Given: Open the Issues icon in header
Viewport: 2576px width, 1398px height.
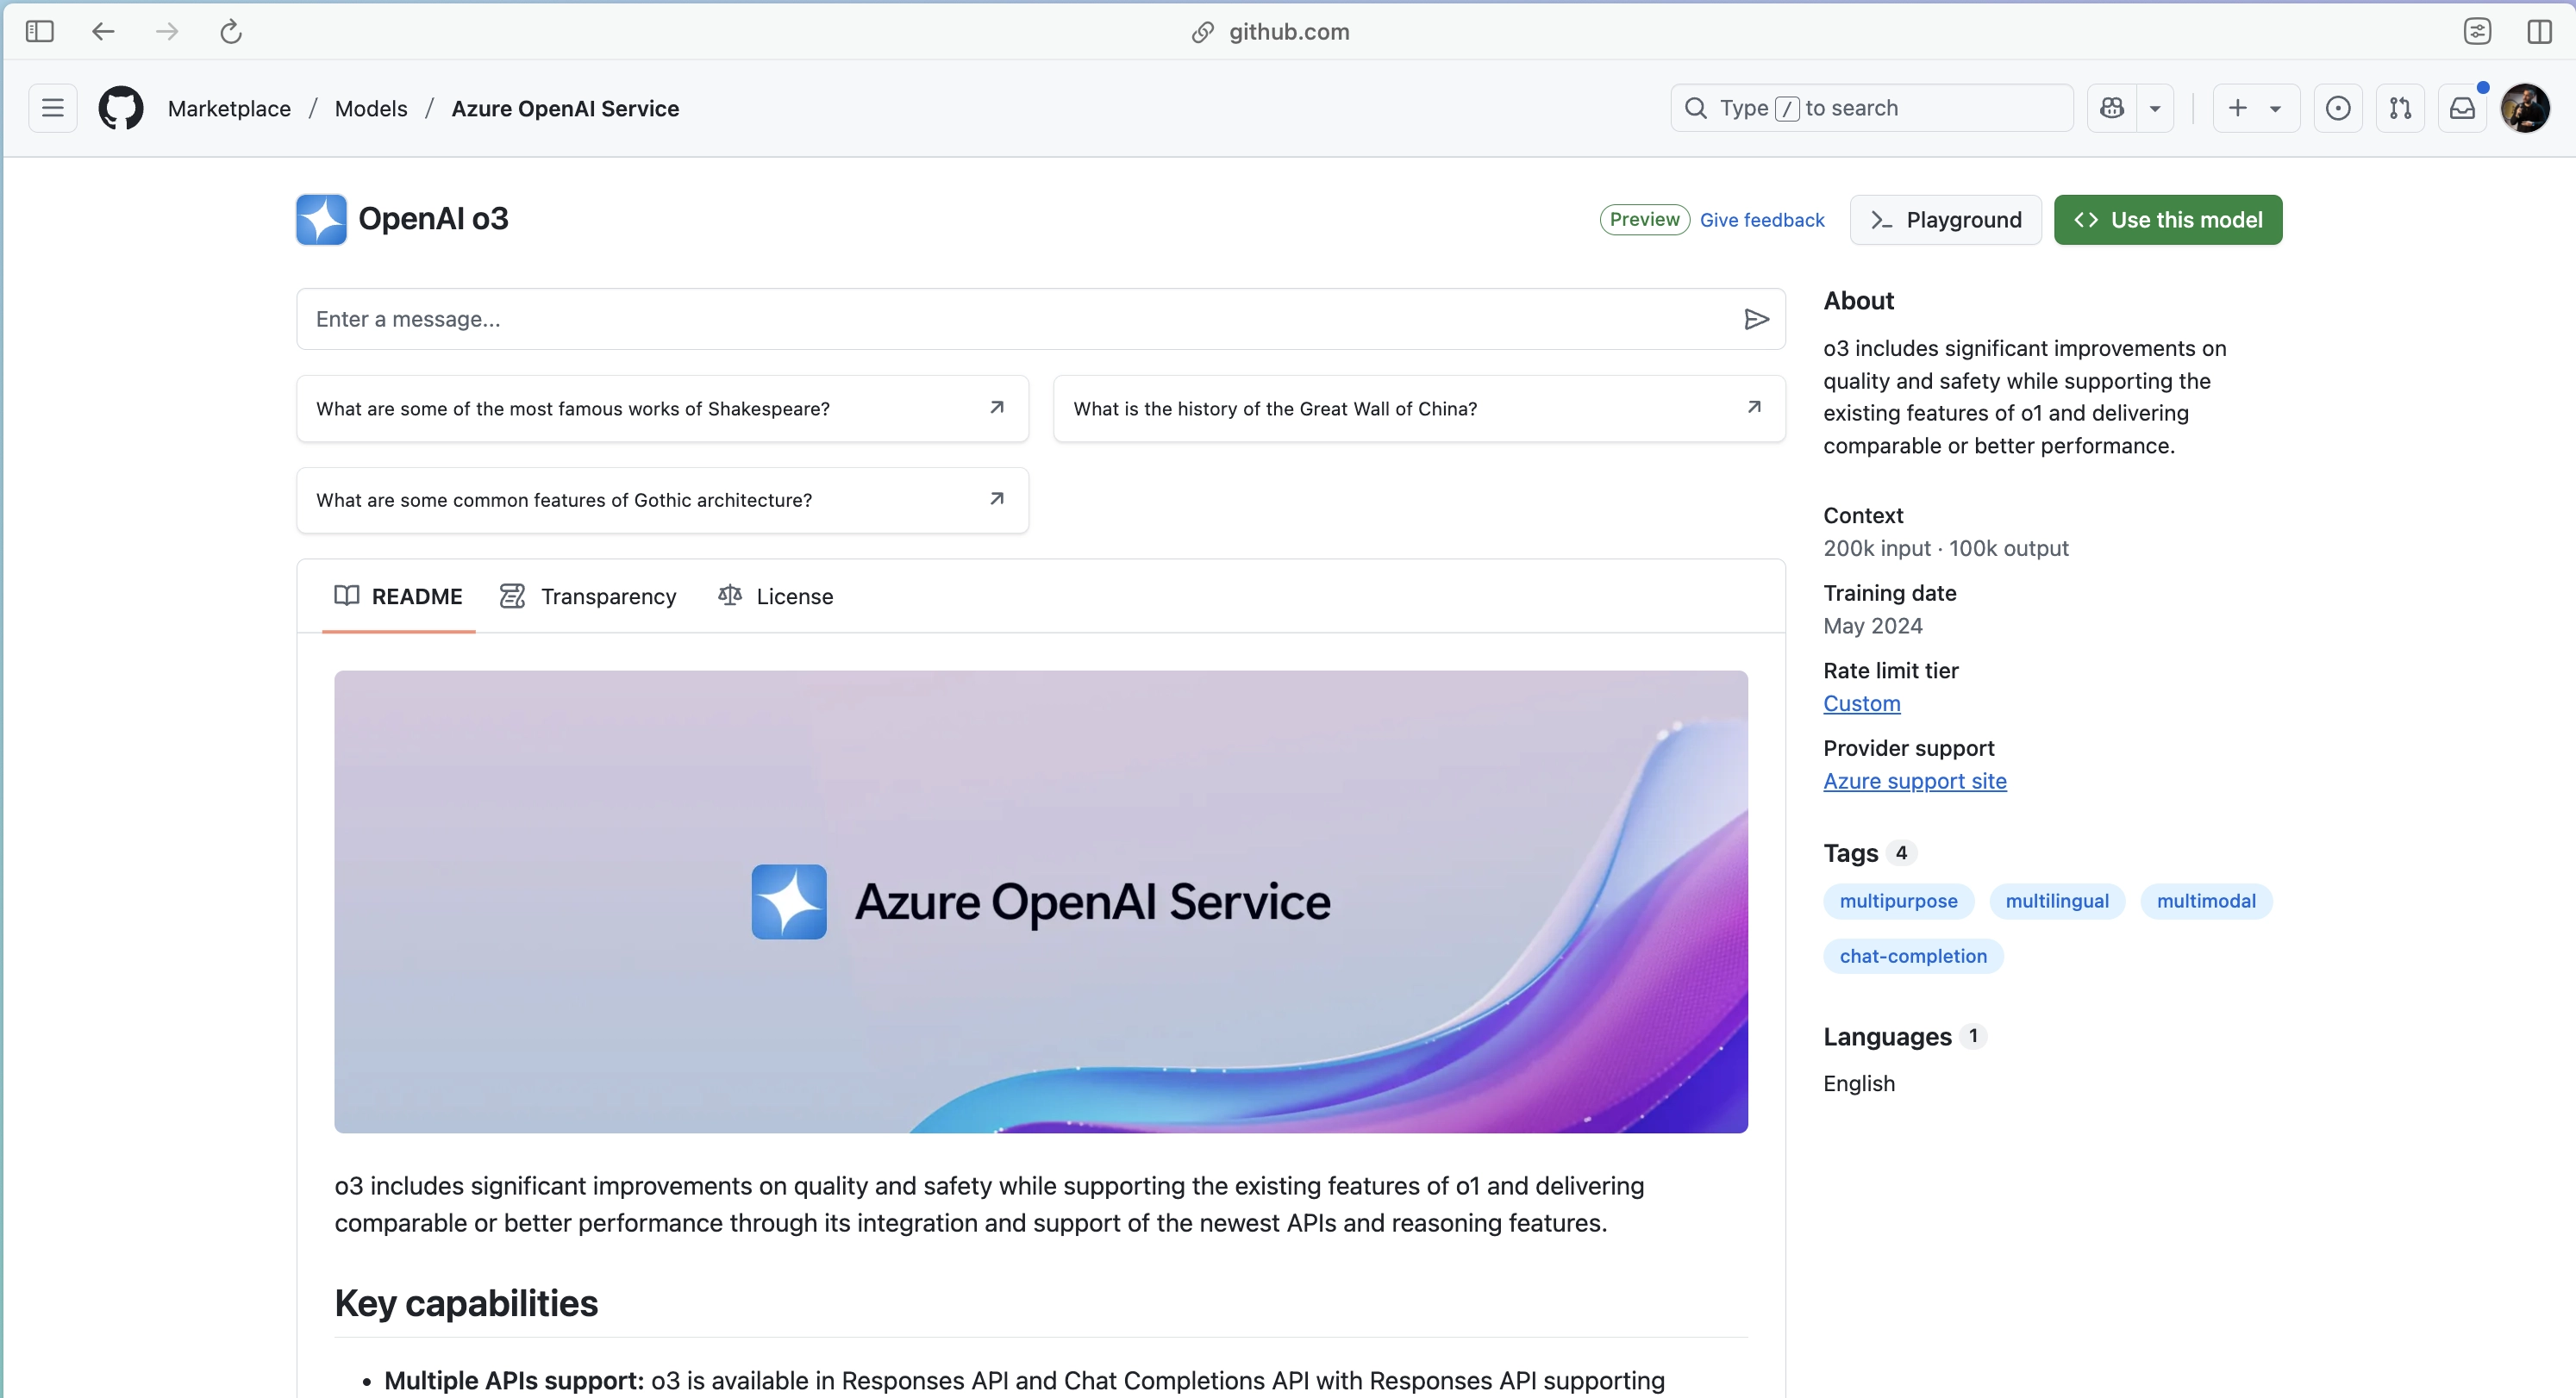Looking at the screenshot, I should click(x=2338, y=108).
